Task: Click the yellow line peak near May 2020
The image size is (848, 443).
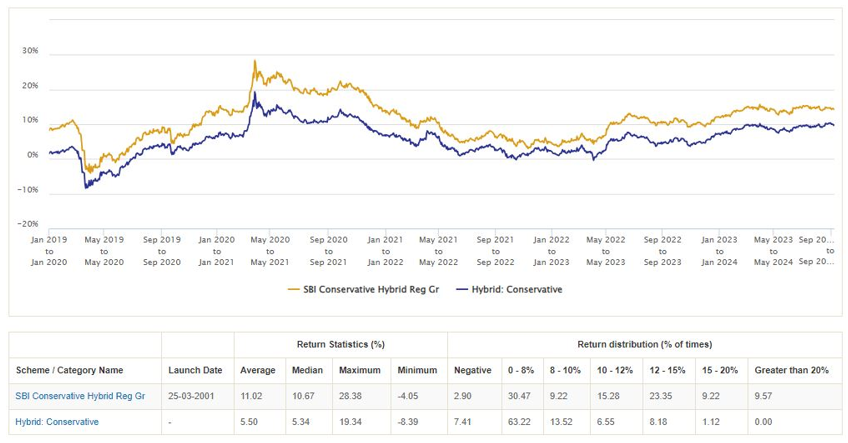Action: coord(254,61)
